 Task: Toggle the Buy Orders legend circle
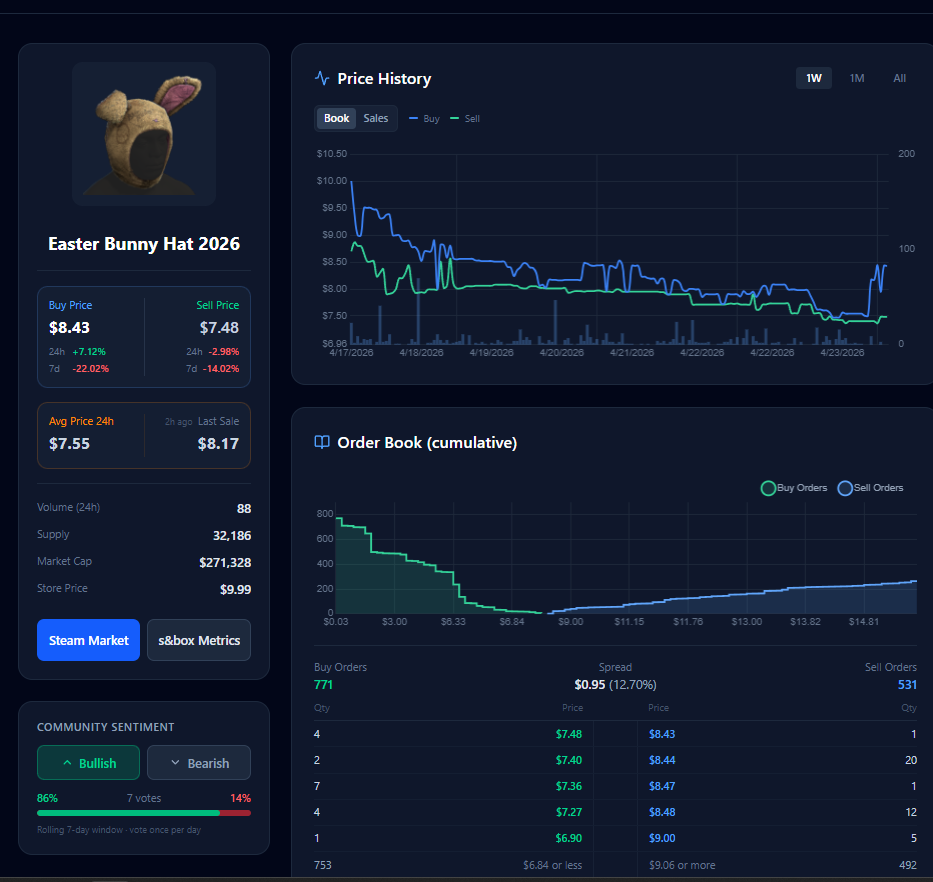click(x=768, y=488)
